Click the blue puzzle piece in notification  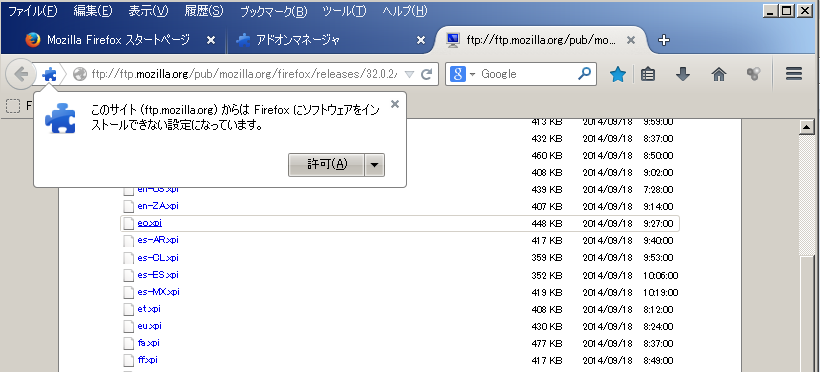point(61,118)
